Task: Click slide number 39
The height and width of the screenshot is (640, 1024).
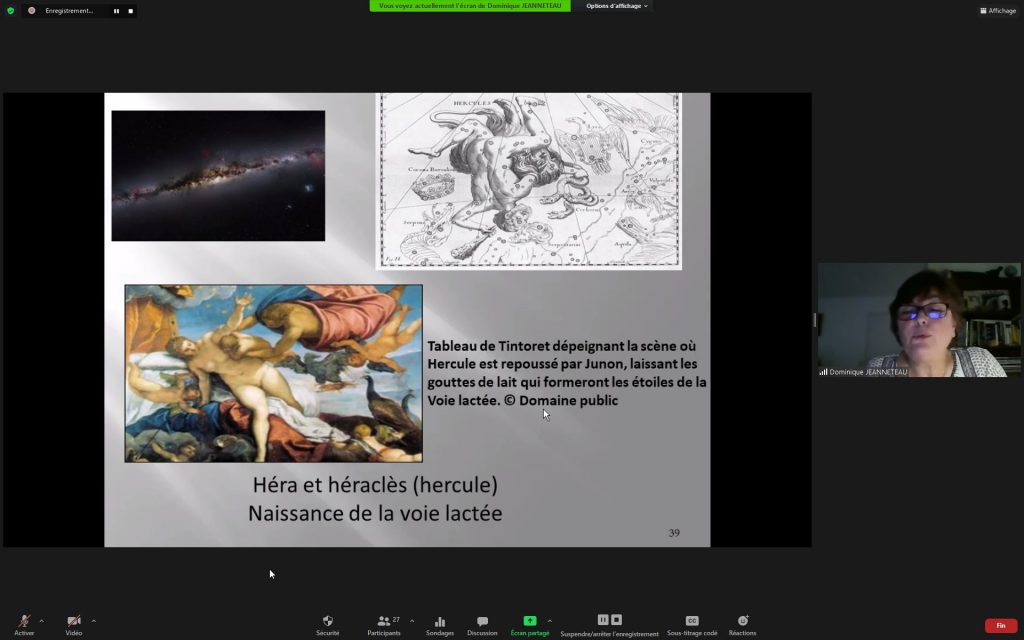Action: tap(674, 533)
